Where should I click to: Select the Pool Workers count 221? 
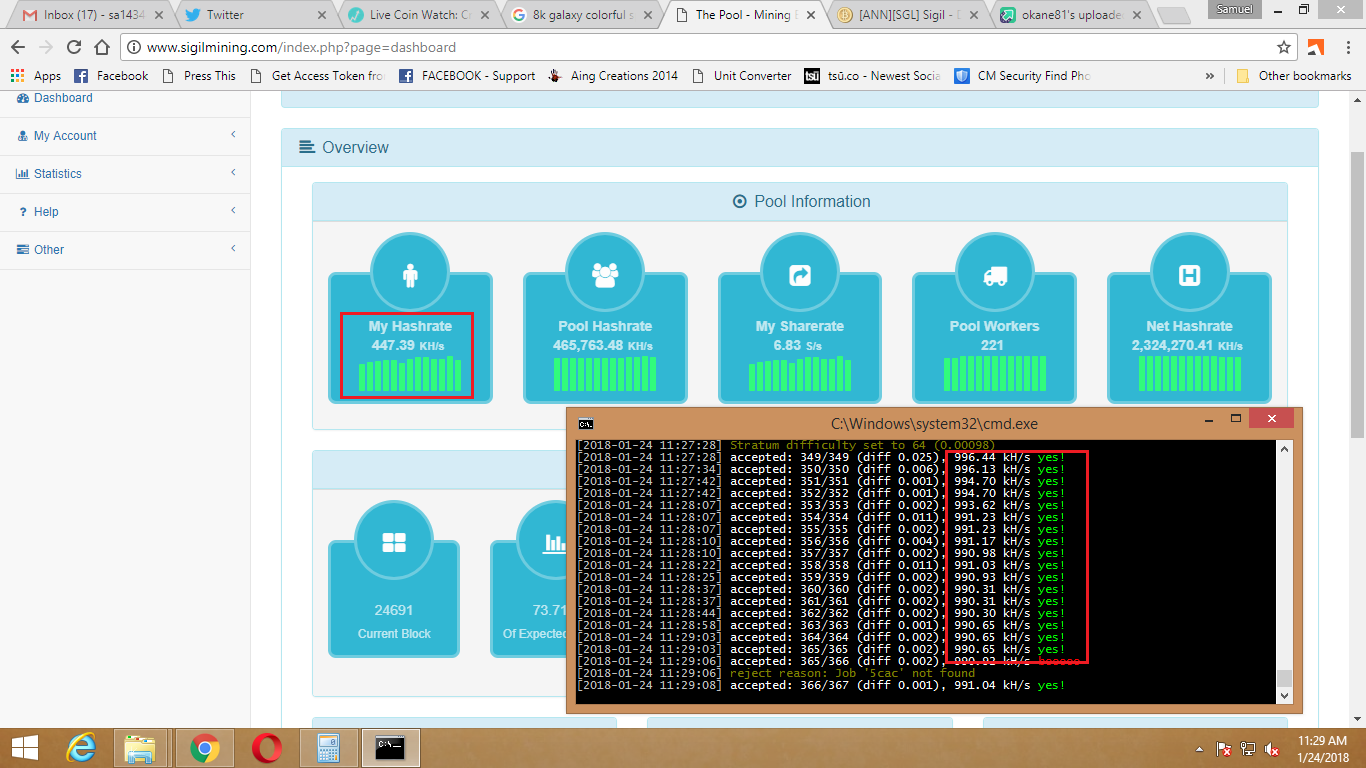[x=994, y=345]
